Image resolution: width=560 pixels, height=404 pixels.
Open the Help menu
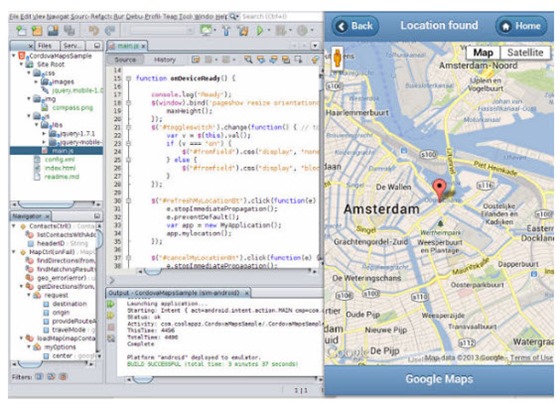tap(221, 16)
